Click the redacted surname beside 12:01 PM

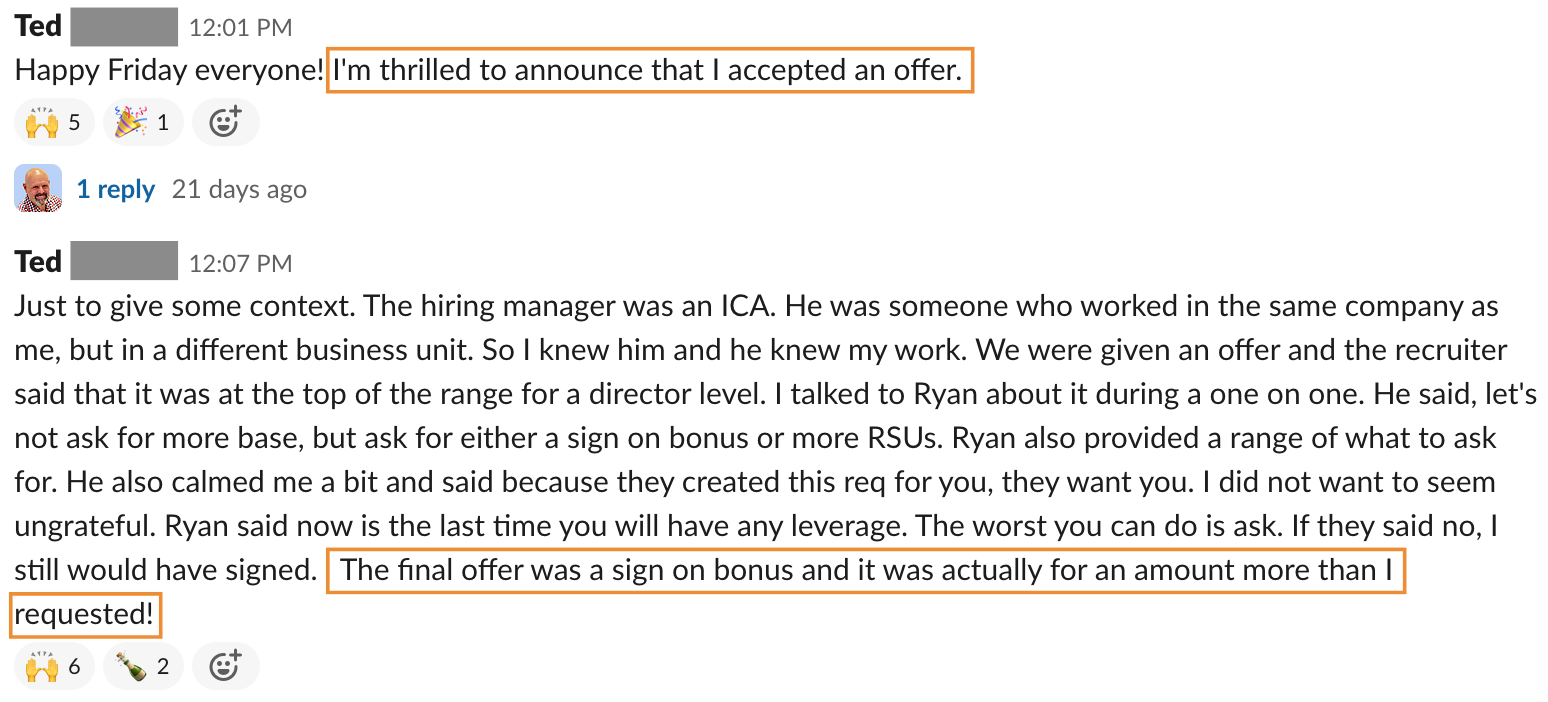124,26
